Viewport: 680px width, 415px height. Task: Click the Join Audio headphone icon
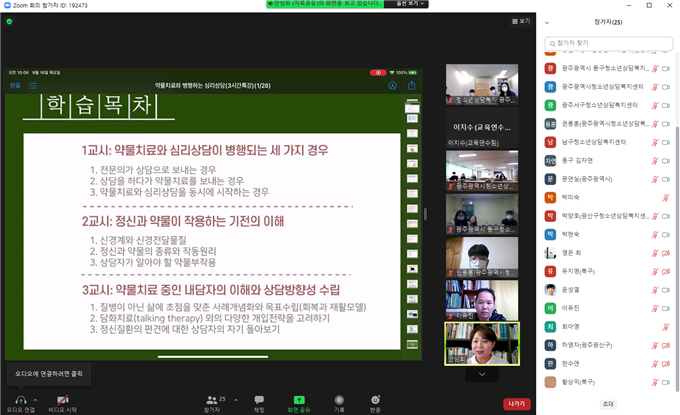click(20, 398)
